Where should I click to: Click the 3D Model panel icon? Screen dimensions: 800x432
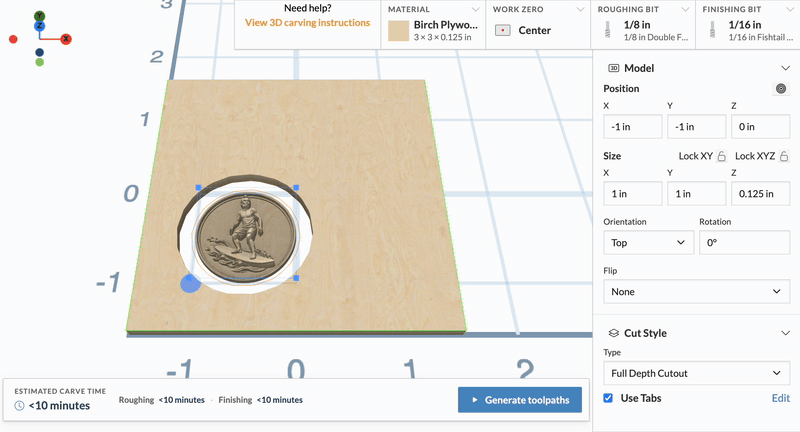click(614, 68)
